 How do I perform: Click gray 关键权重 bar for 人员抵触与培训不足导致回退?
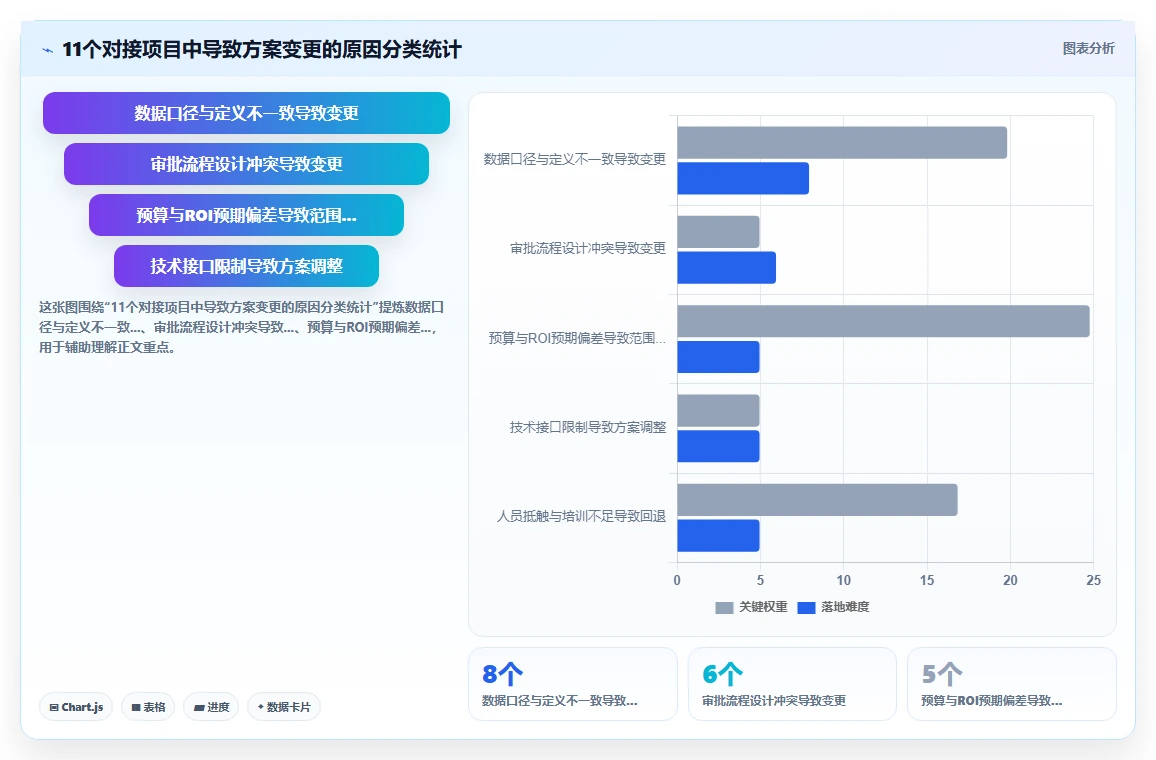[x=817, y=500]
